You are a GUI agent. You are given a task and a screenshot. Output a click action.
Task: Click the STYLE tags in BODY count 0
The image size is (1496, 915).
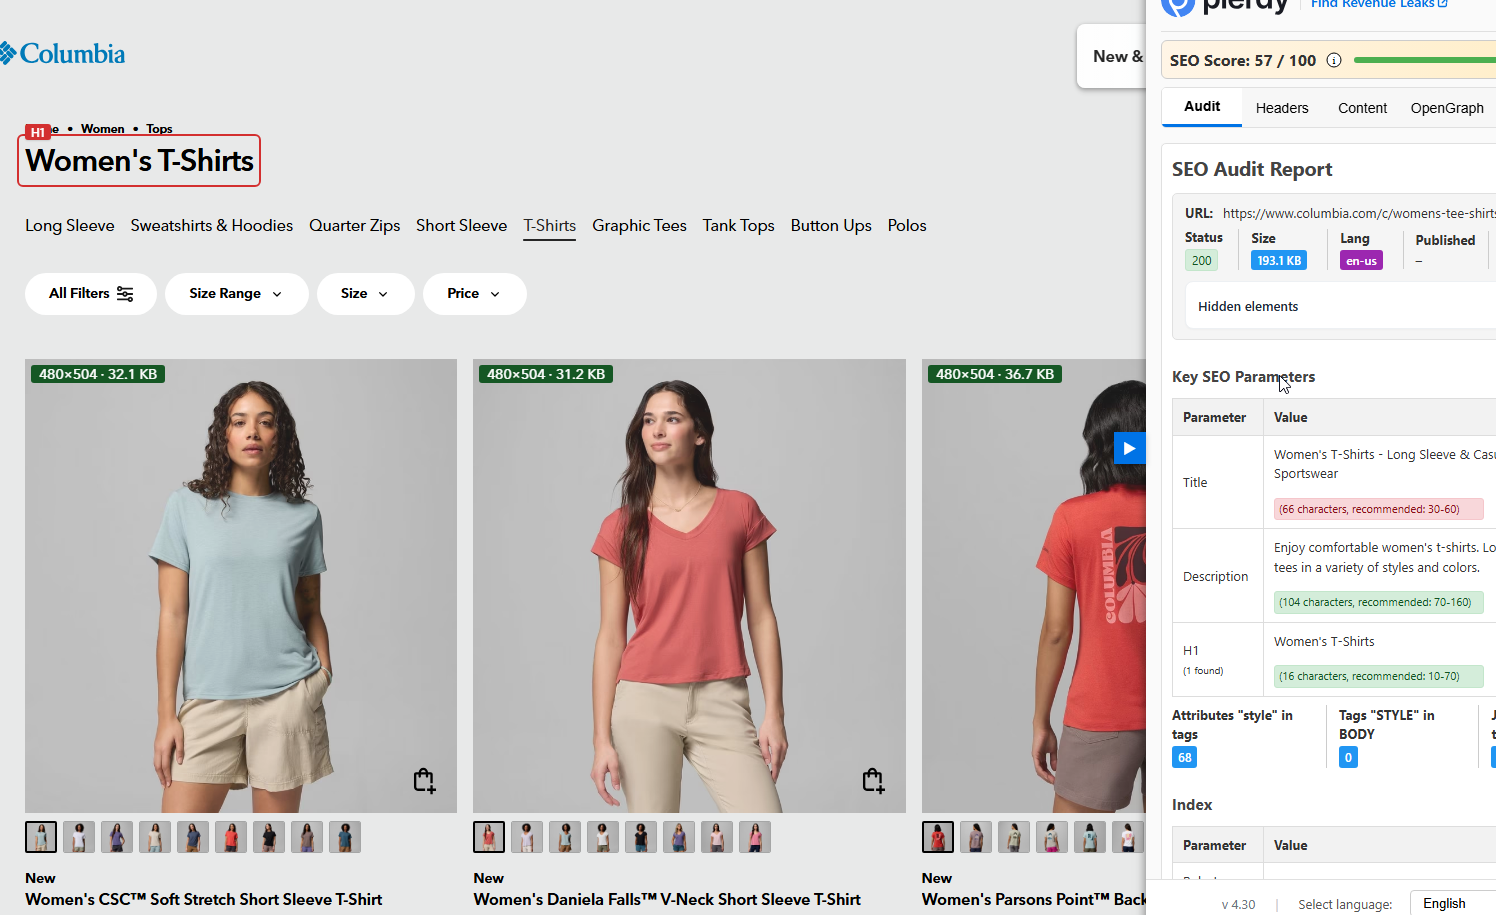pyautogui.click(x=1348, y=757)
